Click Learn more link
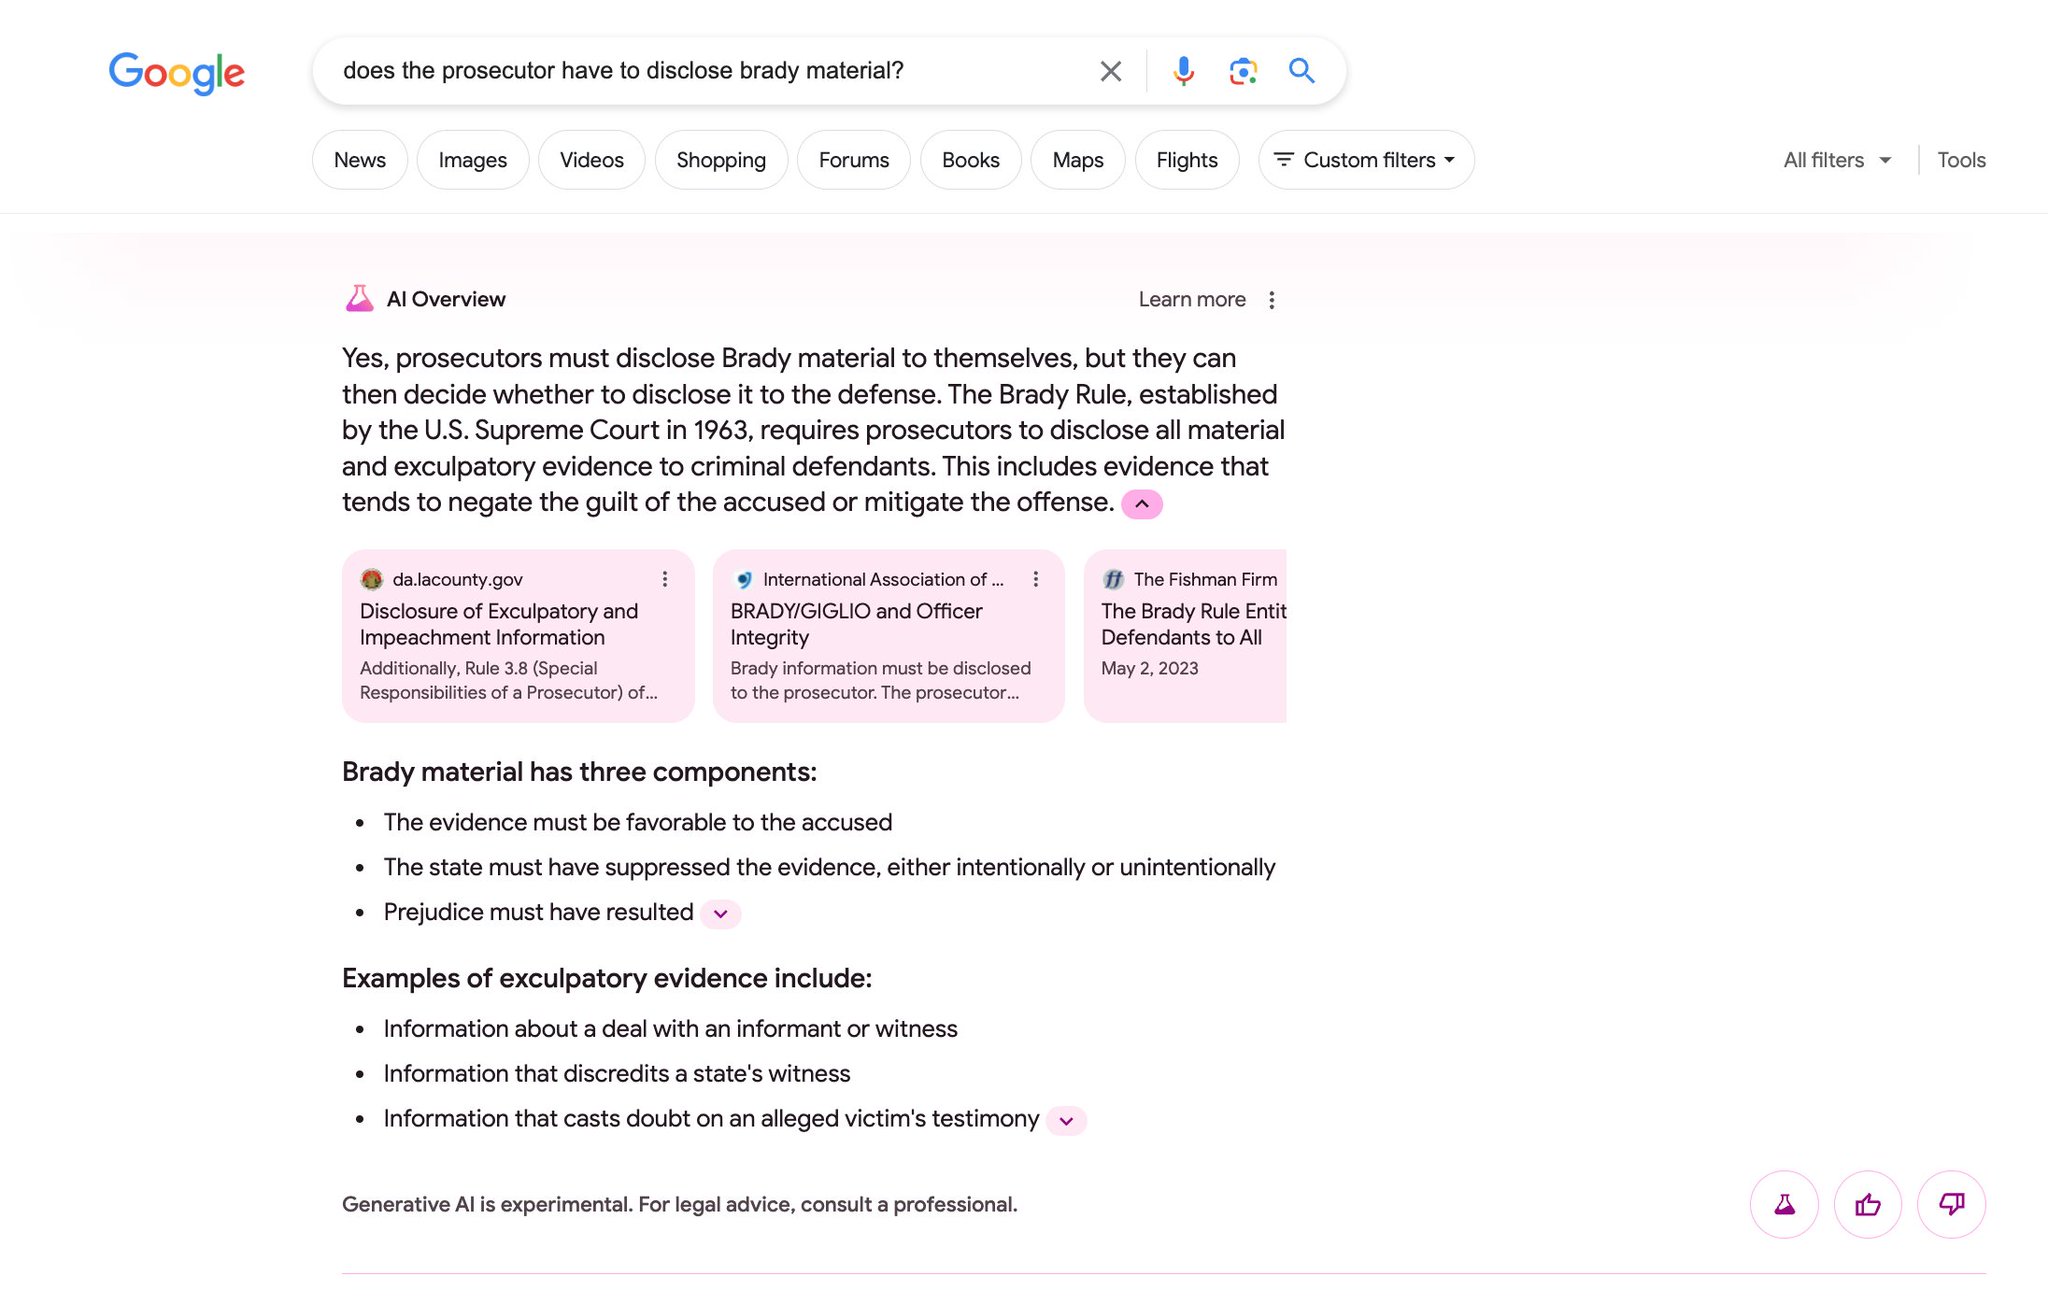The image size is (2048, 1304). pos(1192,299)
